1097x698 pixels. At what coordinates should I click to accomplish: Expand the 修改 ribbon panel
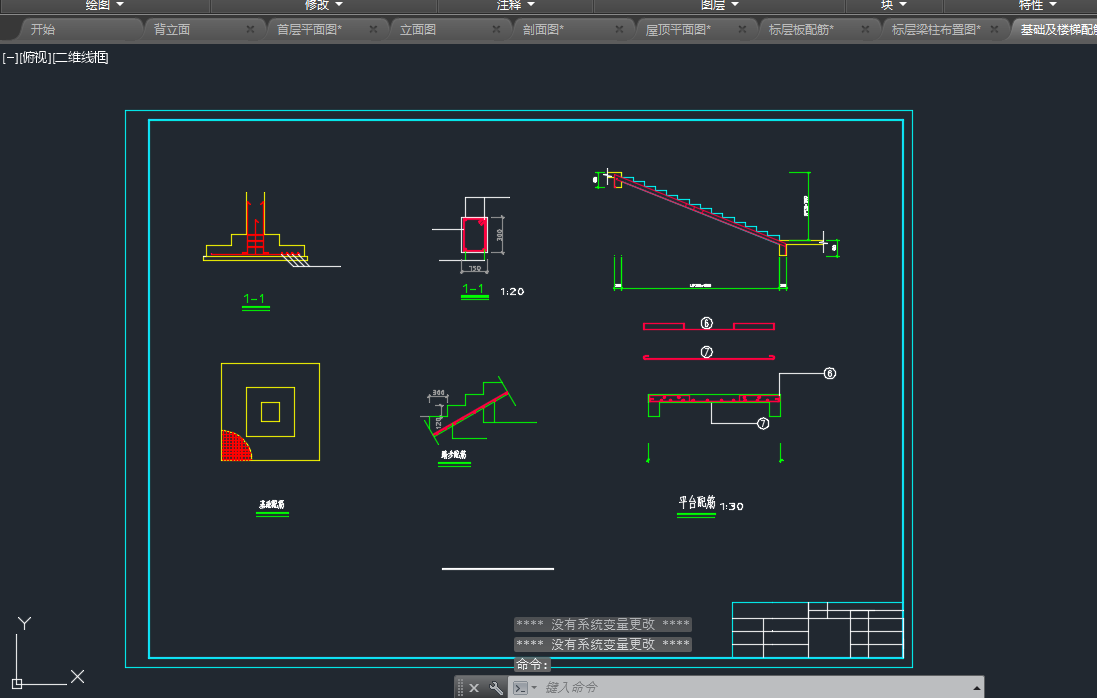323,5
